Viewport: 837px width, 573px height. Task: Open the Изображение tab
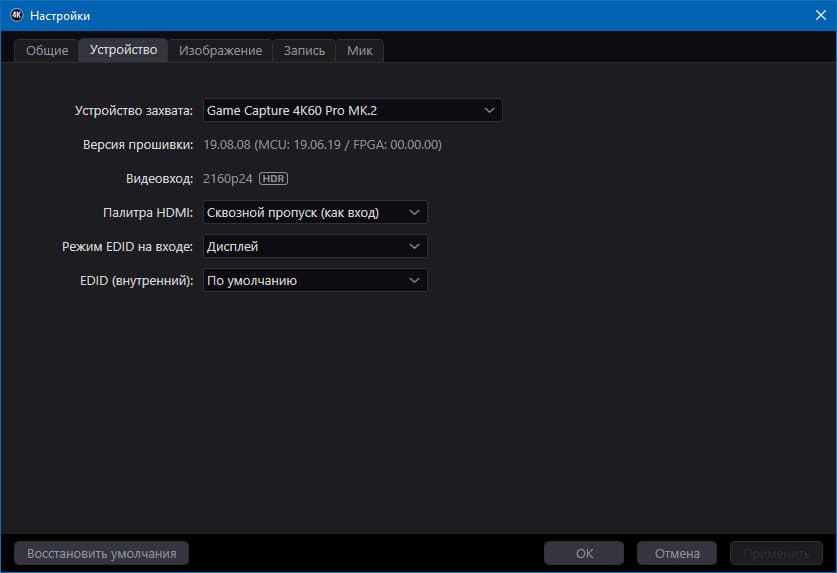point(220,51)
